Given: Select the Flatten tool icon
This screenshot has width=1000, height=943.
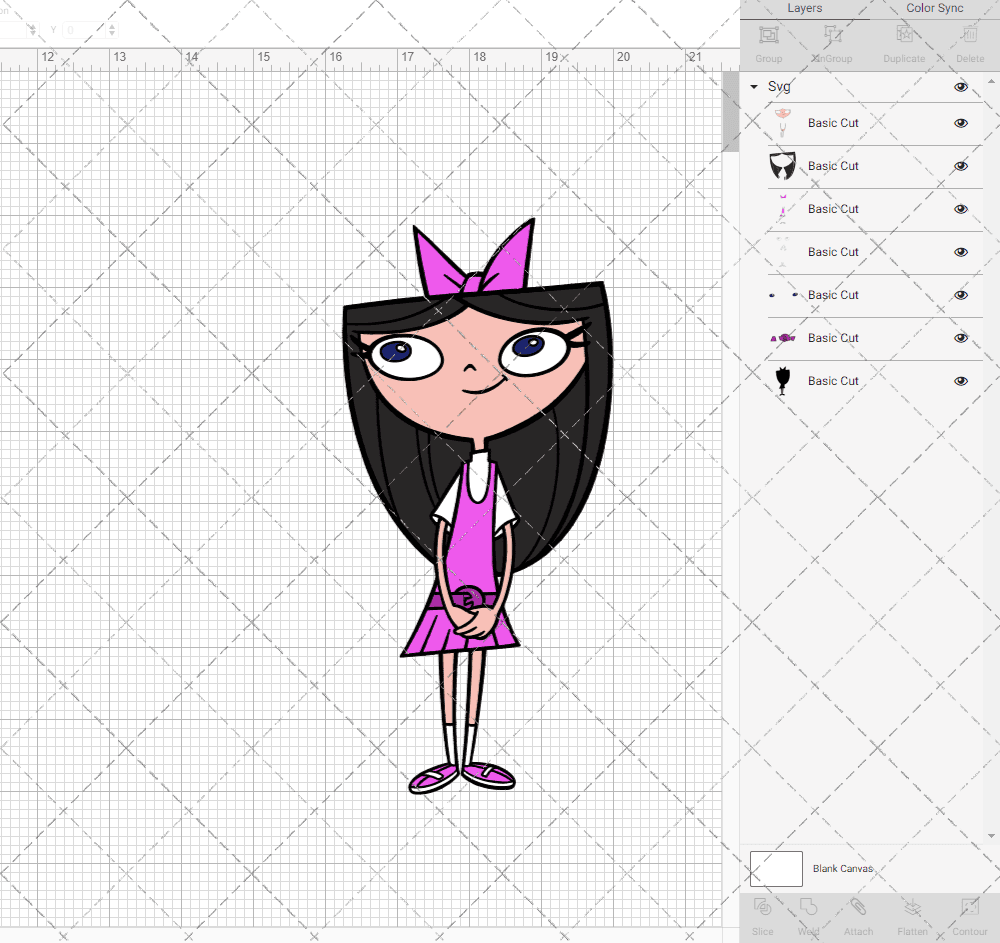Looking at the screenshot, I should click(x=912, y=907).
